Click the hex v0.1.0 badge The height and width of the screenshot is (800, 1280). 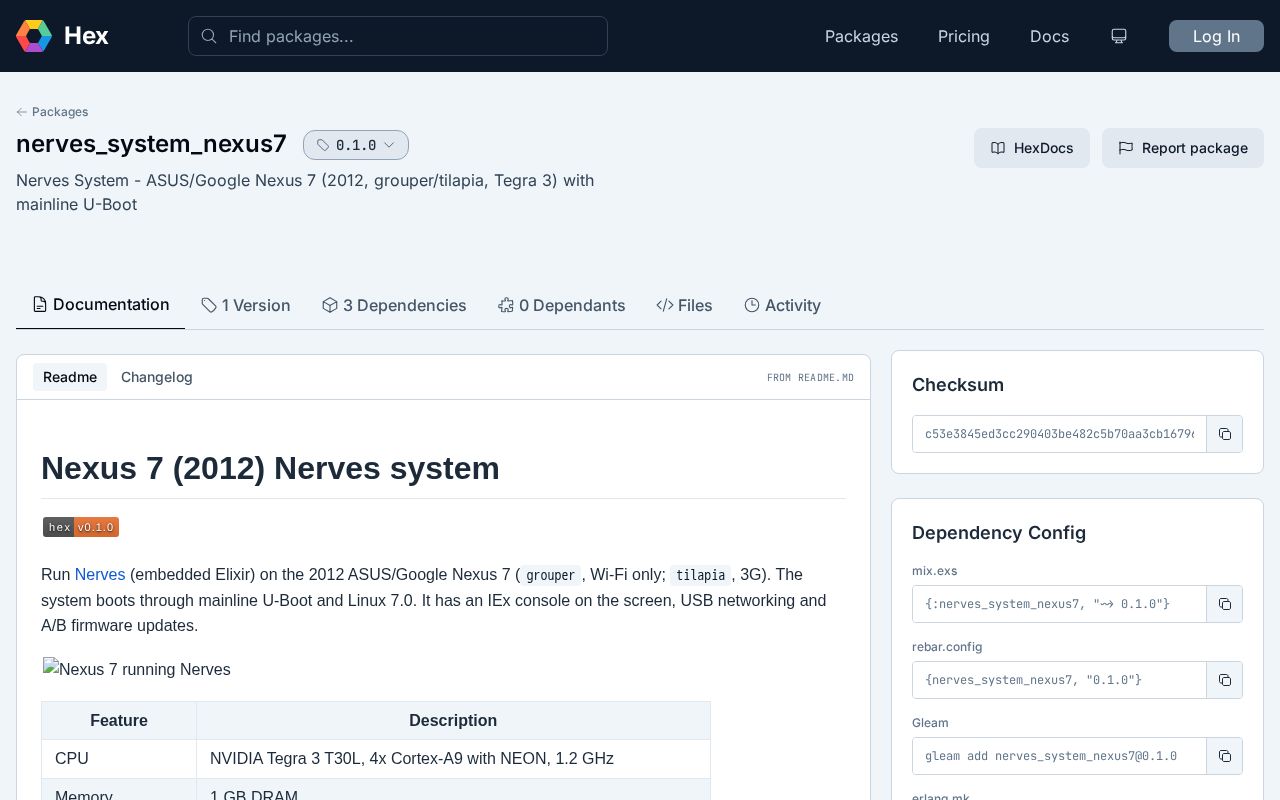tap(81, 527)
